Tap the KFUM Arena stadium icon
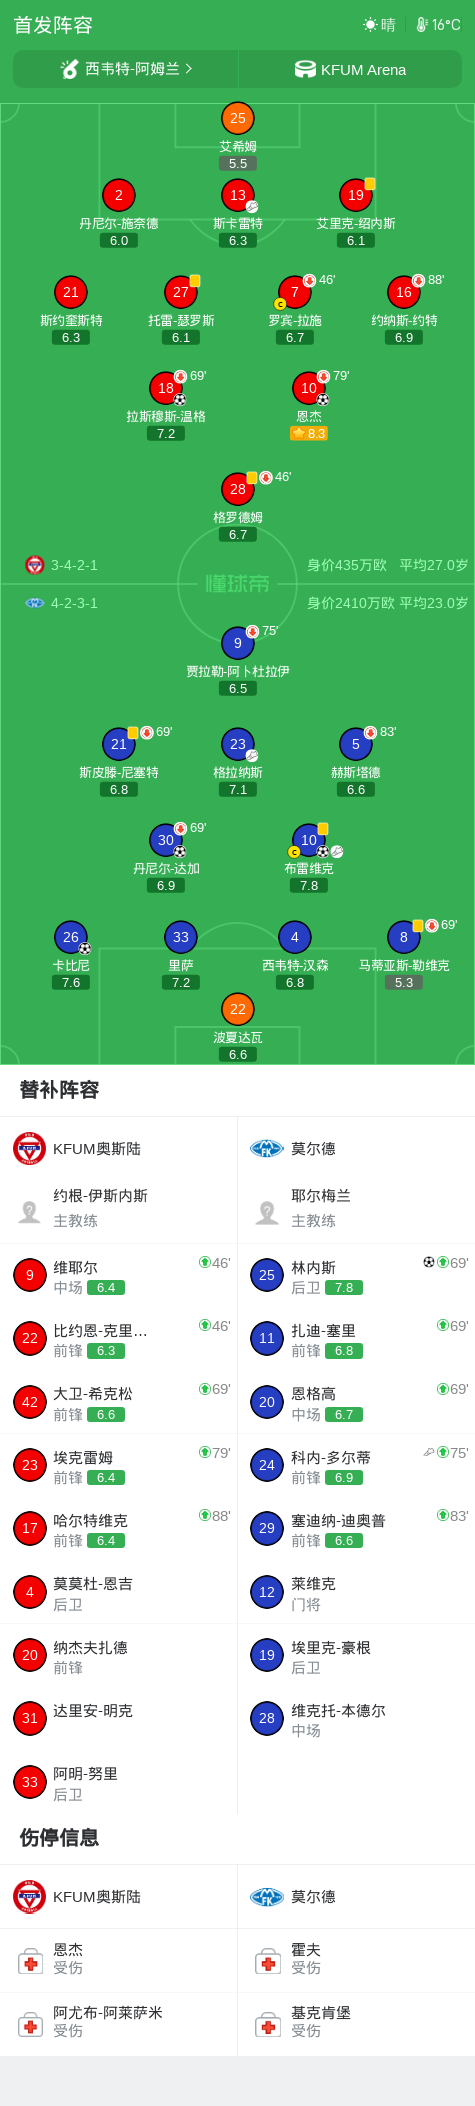Image resolution: width=475 pixels, height=2106 pixels. [x=305, y=69]
